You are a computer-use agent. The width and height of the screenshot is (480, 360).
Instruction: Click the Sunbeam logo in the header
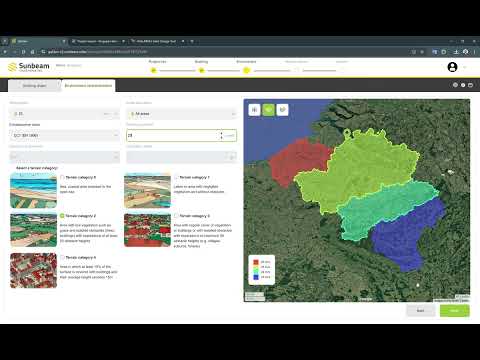click(29, 67)
